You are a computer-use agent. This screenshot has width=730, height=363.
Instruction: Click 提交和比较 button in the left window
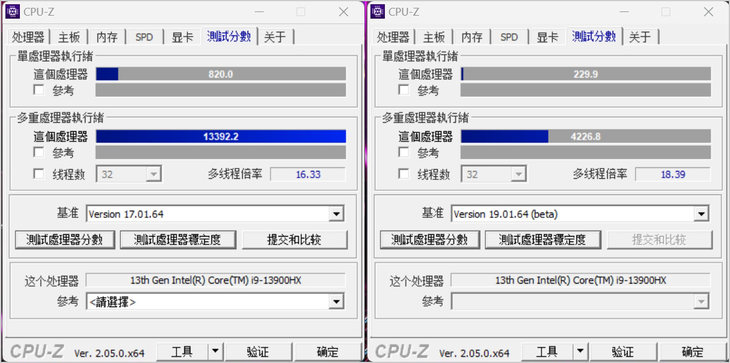point(295,240)
